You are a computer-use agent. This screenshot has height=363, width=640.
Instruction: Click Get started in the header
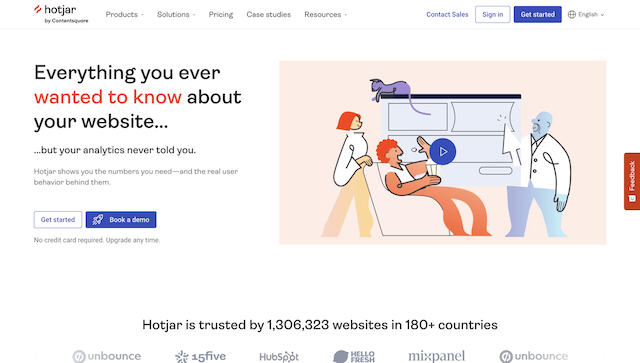[538, 15]
